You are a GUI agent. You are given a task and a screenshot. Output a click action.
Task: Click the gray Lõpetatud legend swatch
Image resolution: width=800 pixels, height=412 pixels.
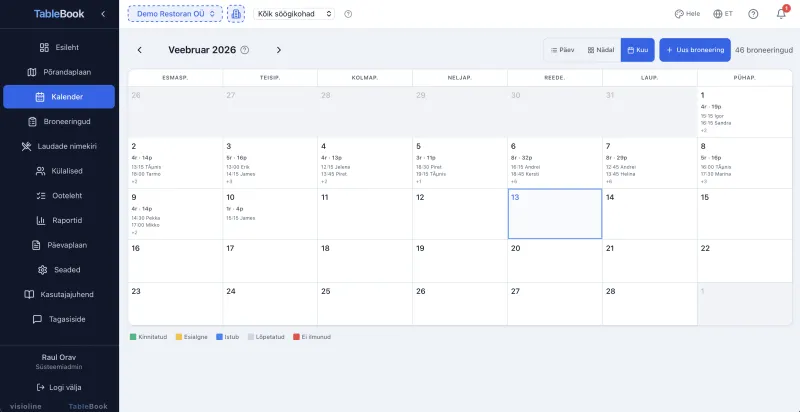click(251, 337)
